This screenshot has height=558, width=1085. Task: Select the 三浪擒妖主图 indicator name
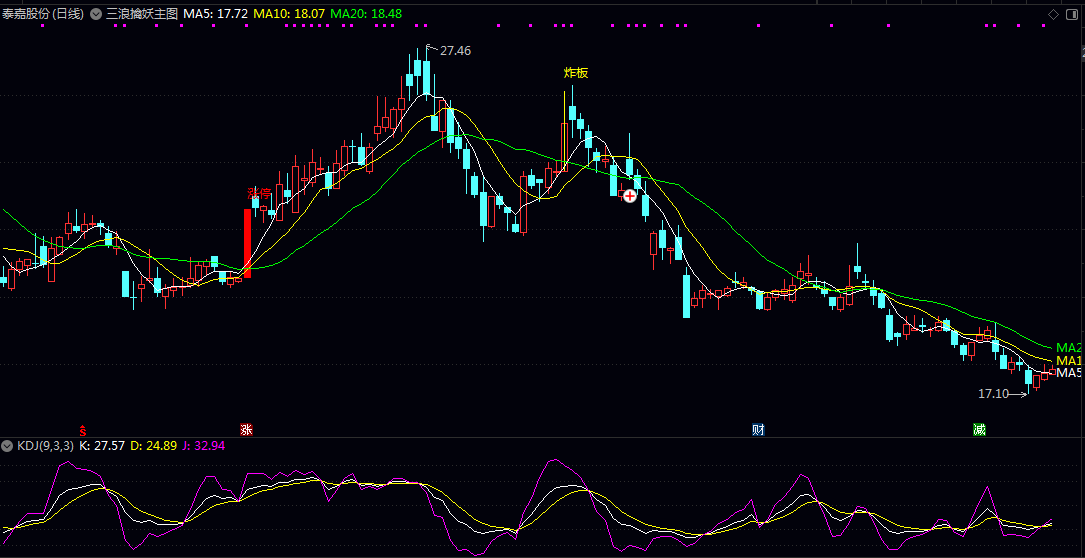tap(142, 14)
